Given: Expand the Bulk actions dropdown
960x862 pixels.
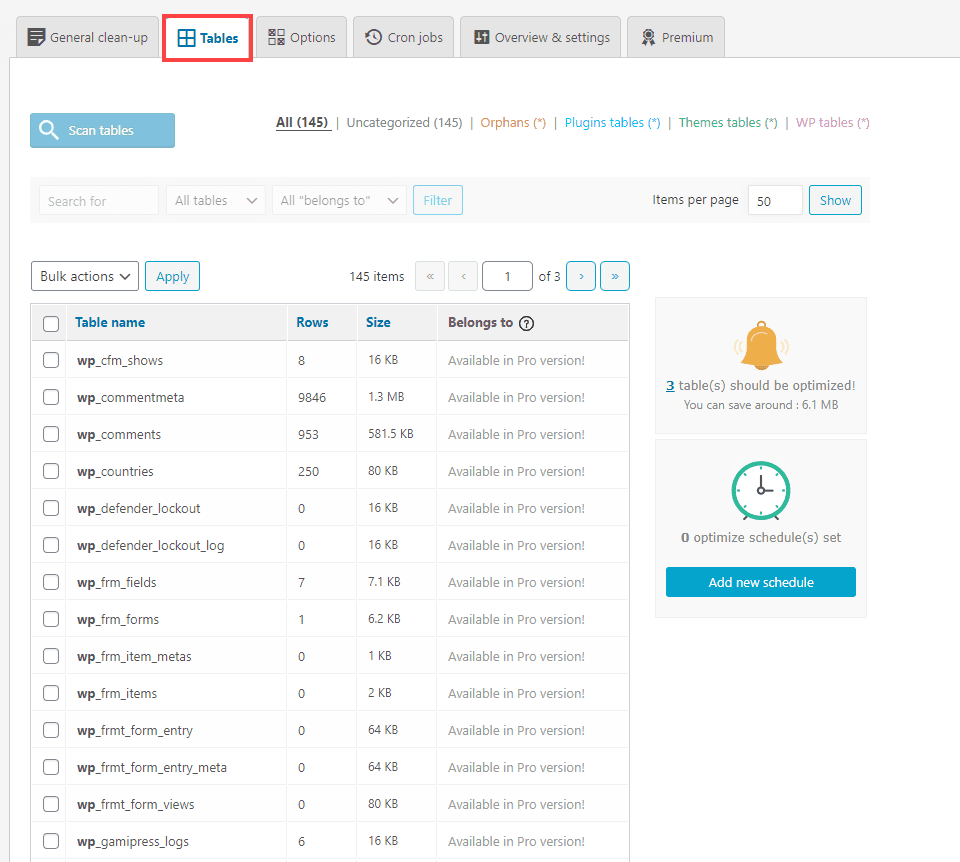Looking at the screenshot, I should tap(85, 276).
